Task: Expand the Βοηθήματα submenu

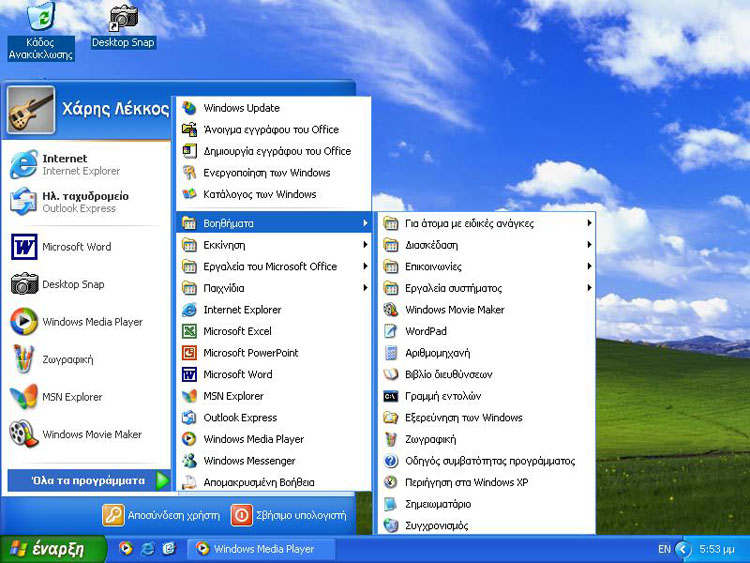Action: [274, 223]
